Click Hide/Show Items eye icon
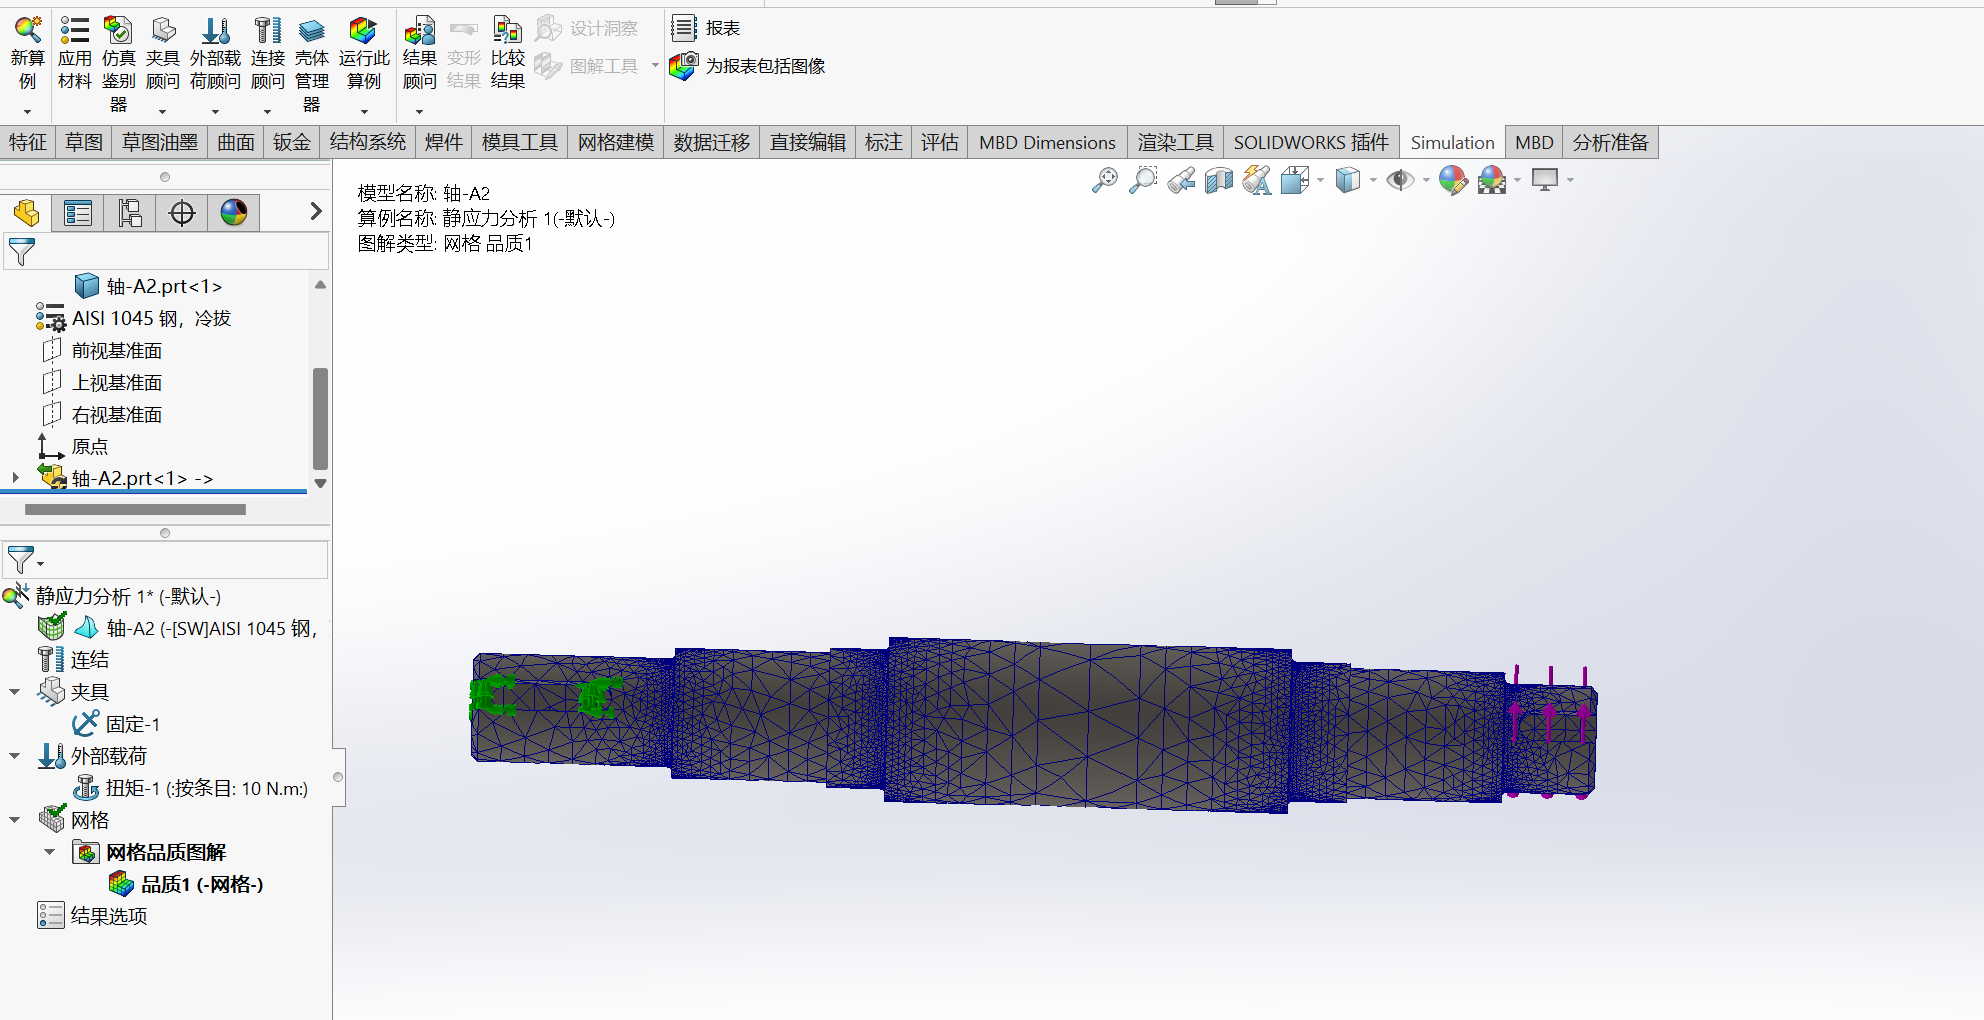Image resolution: width=1984 pixels, height=1020 pixels. (1400, 180)
